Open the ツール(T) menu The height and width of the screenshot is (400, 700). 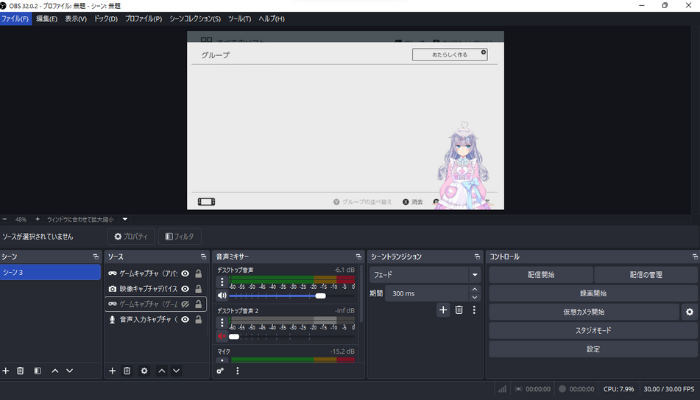[x=240, y=19]
